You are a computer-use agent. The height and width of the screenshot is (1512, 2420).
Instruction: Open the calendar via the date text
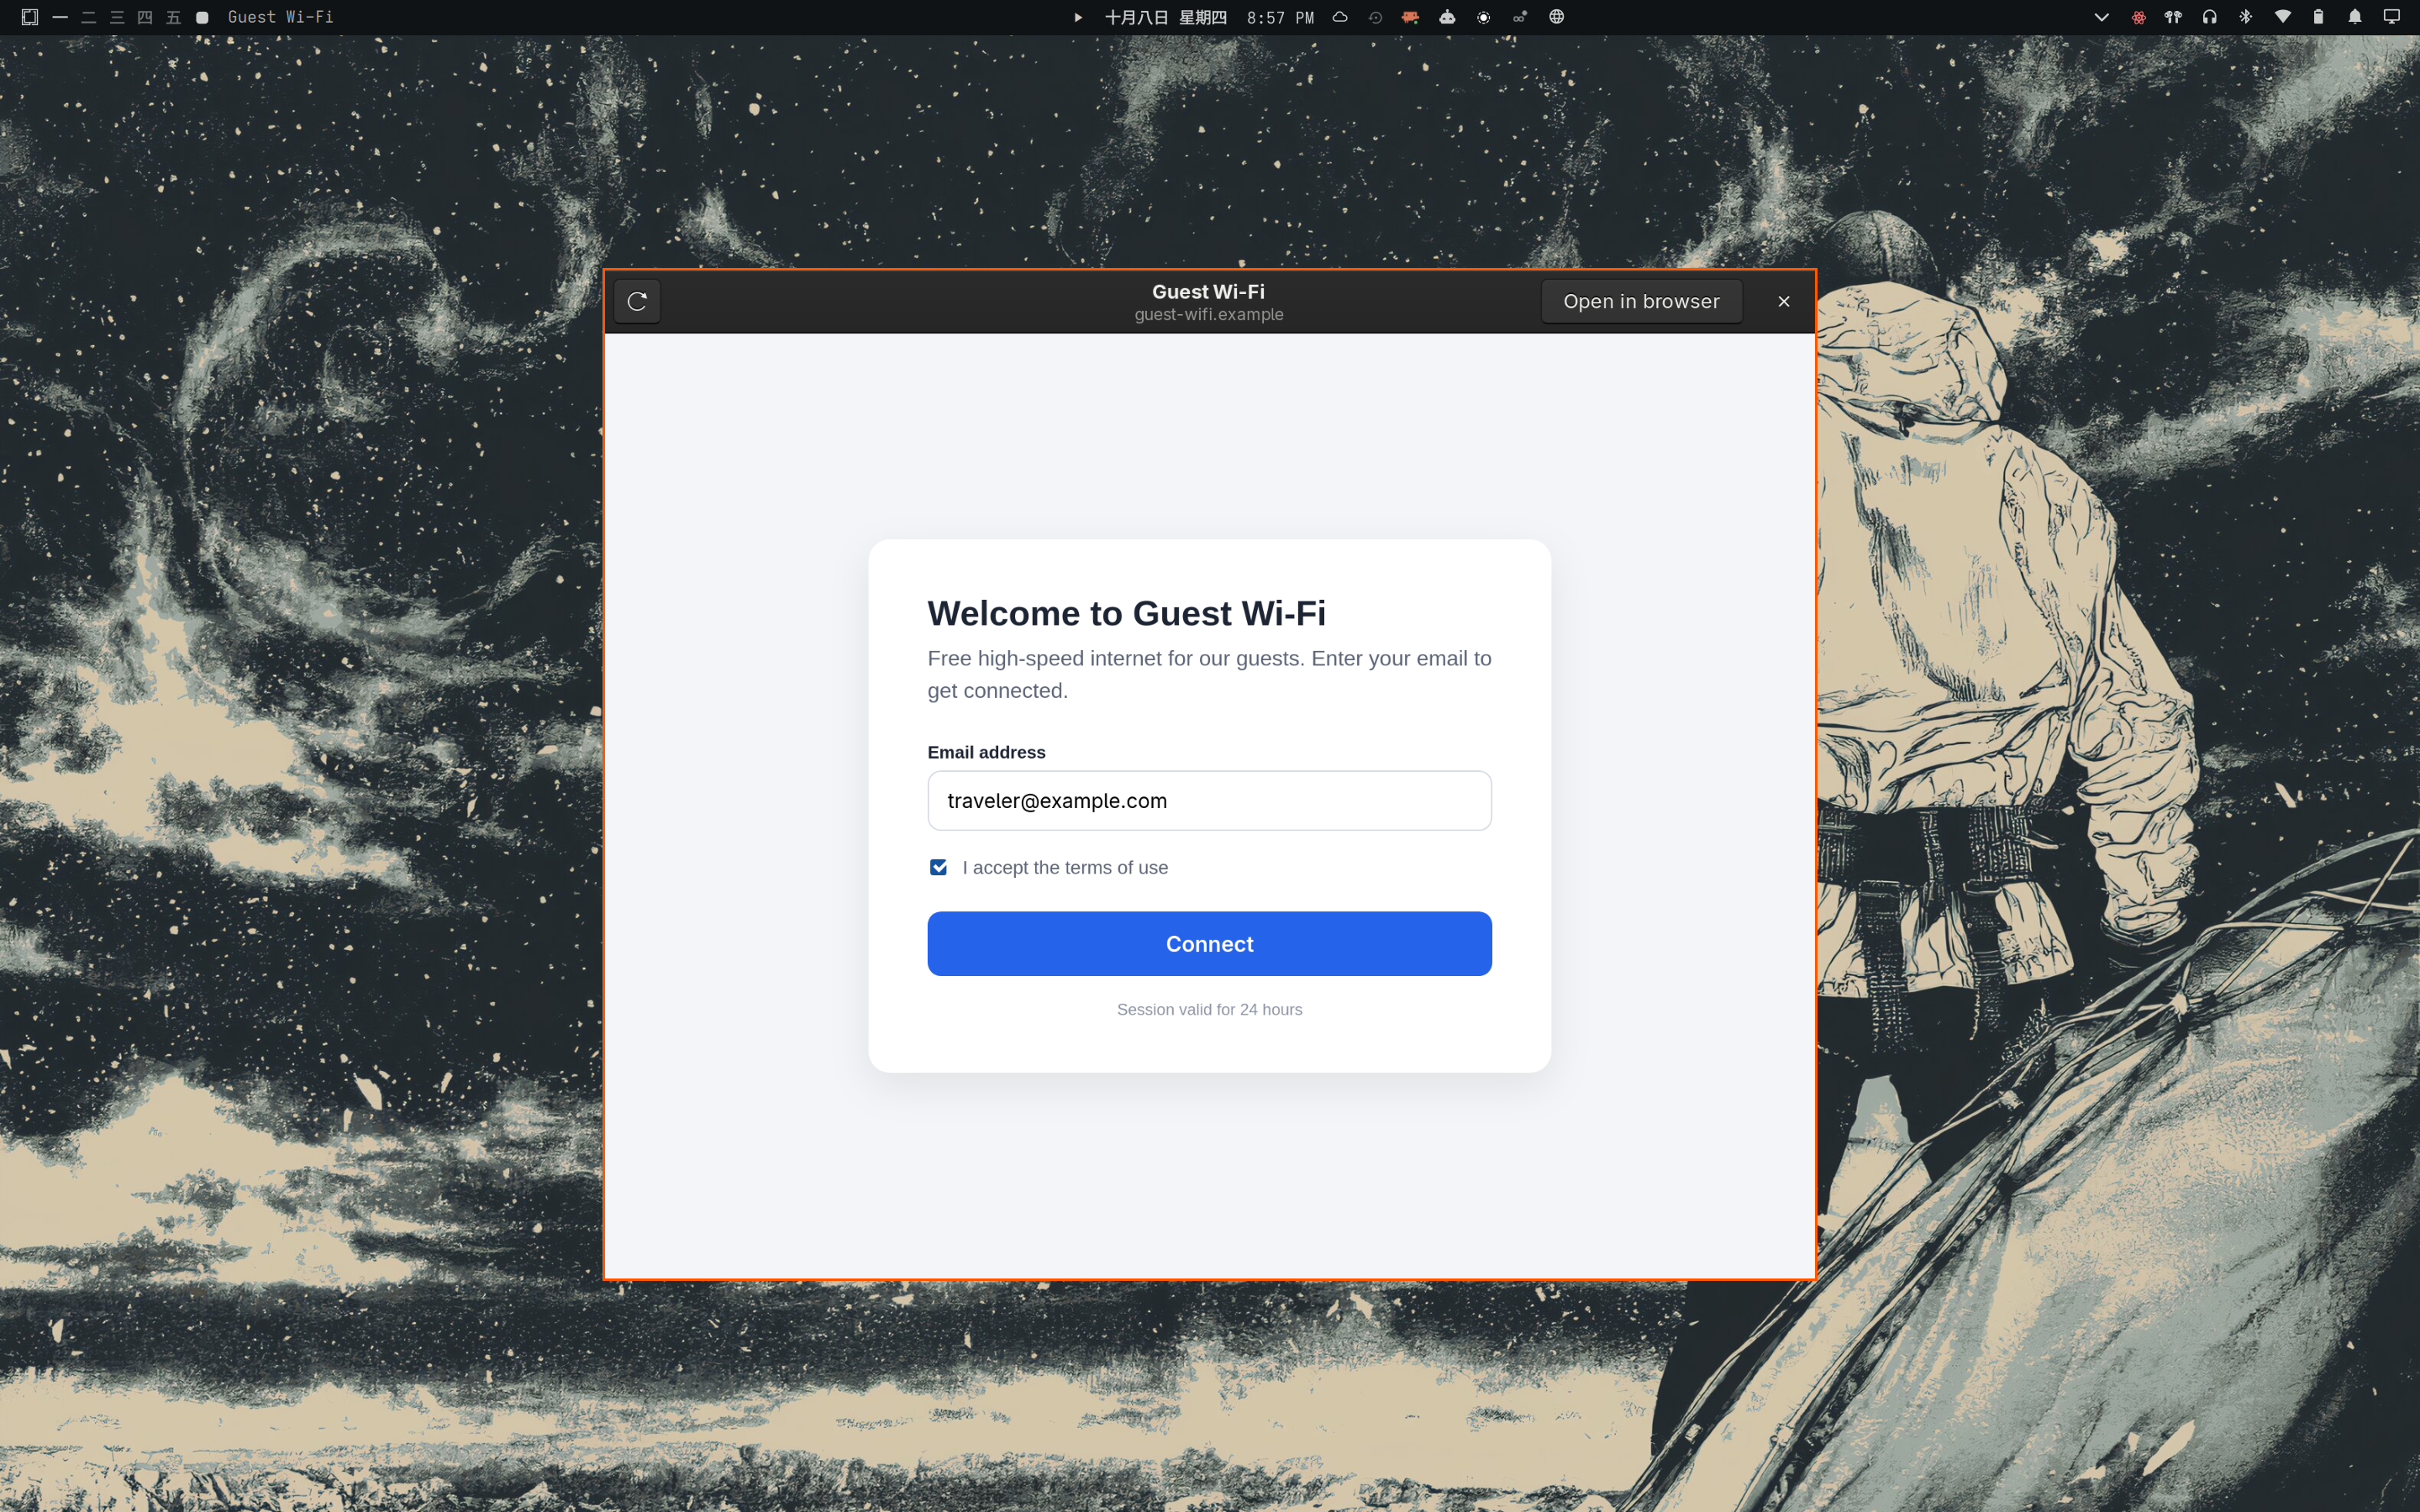1165,17
